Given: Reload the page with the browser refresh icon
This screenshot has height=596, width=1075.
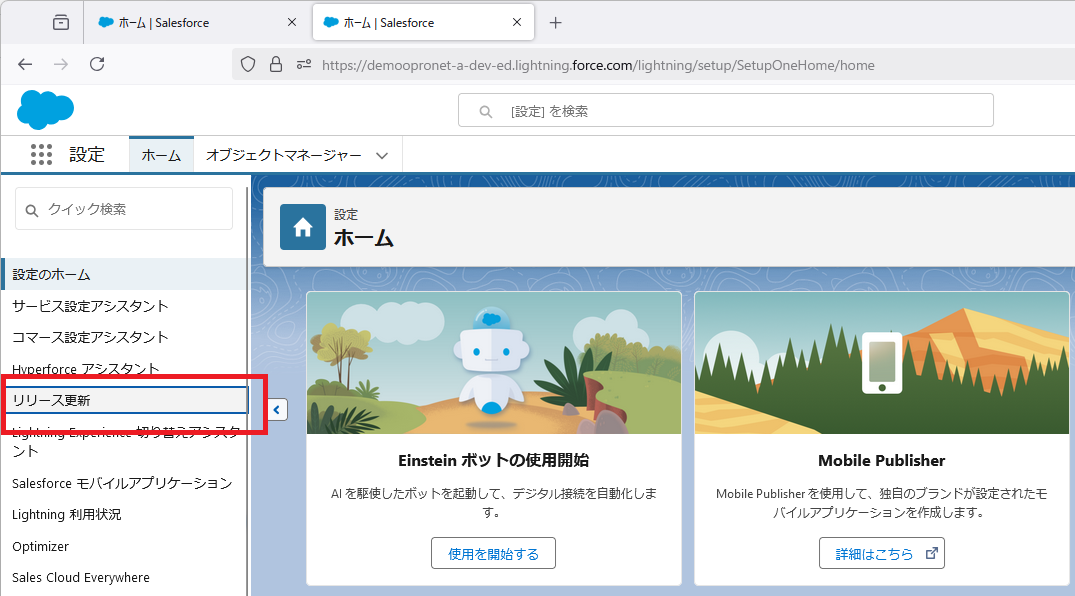Looking at the screenshot, I should pyautogui.click(x=97, y=65).
